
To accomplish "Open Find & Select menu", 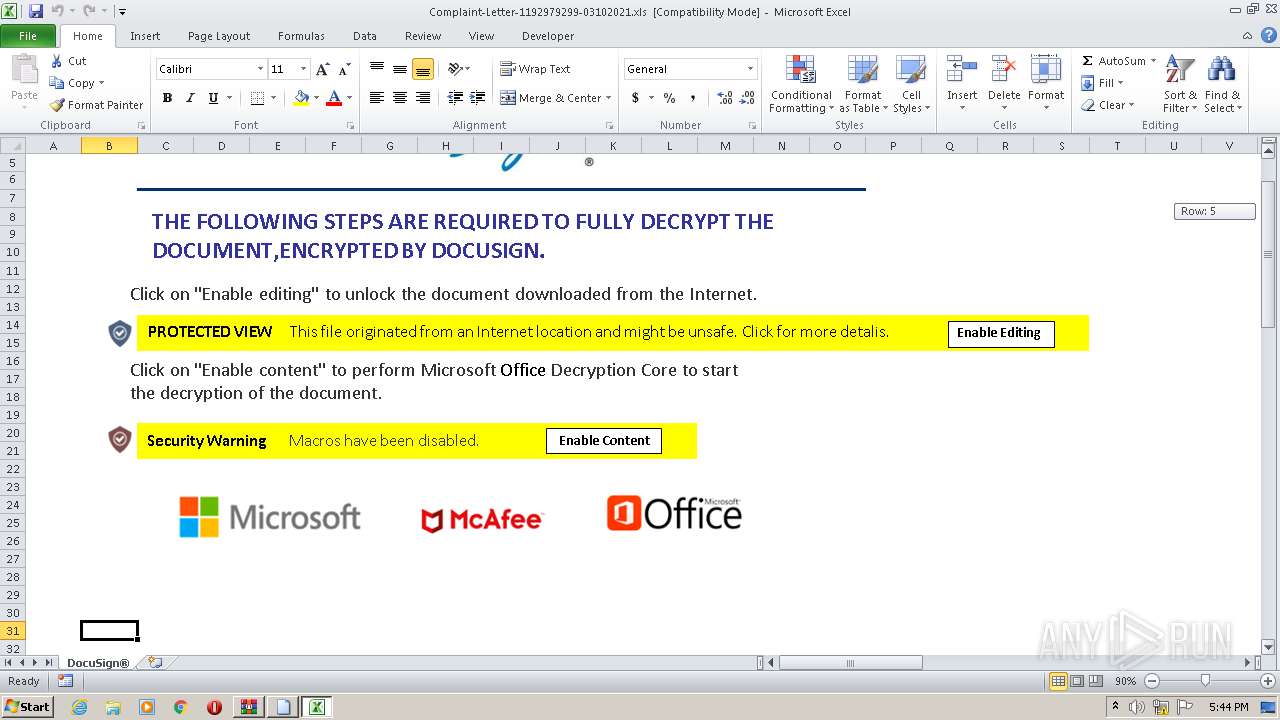I will click(1222, 84).
